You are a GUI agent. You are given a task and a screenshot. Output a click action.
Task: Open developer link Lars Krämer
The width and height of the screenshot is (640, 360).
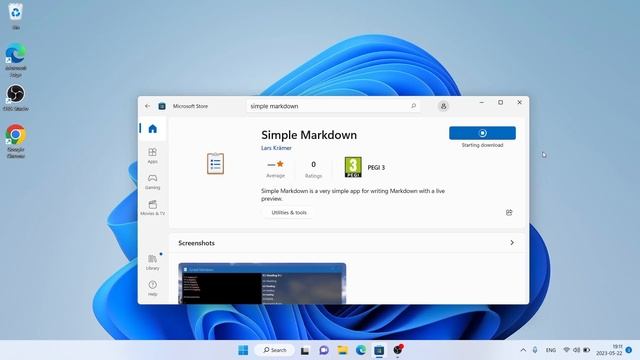[276, 148]
